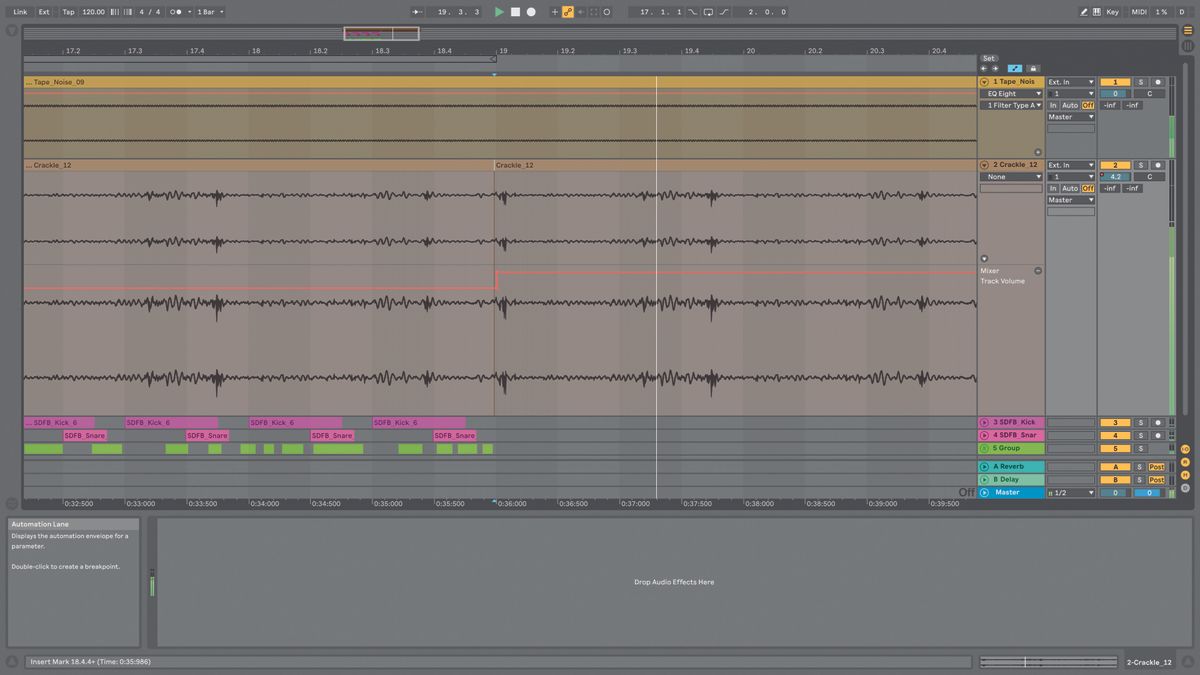Collapse the 2 Crackle_12 track disclosure triangle
Image resolution: width=1200 pixels, height=675 pixels.
tap(984, 165)
